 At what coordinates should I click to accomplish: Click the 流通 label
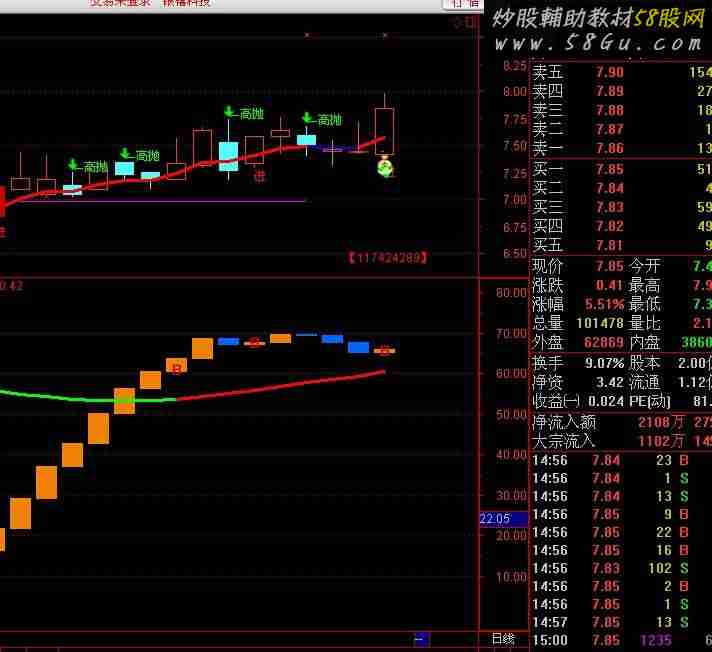[x=644, y=382]
